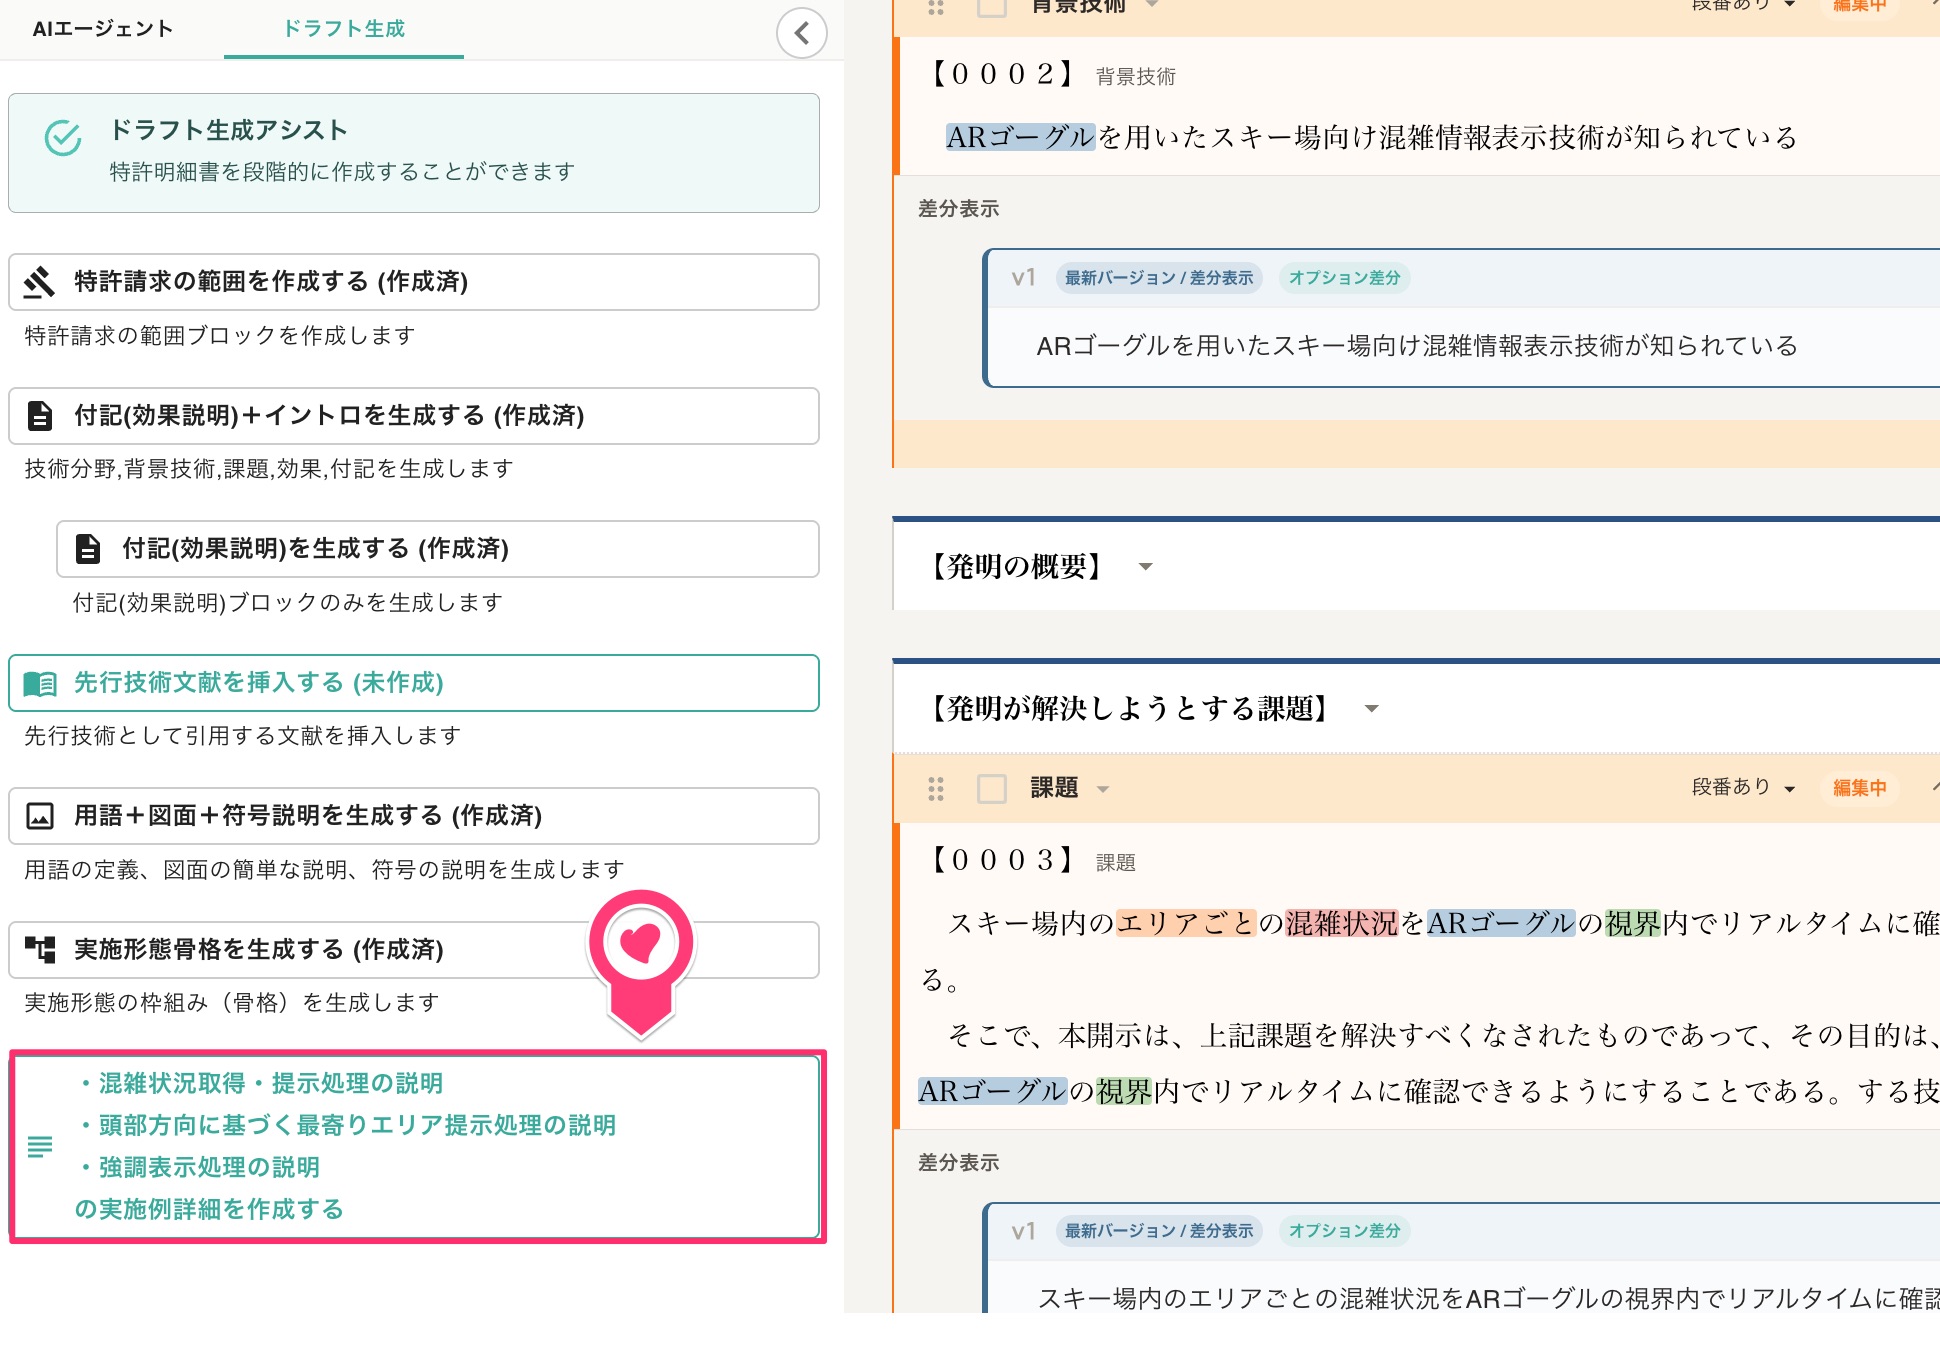Click the hierarchy icon for 実施形態骨格

point(40,949)
